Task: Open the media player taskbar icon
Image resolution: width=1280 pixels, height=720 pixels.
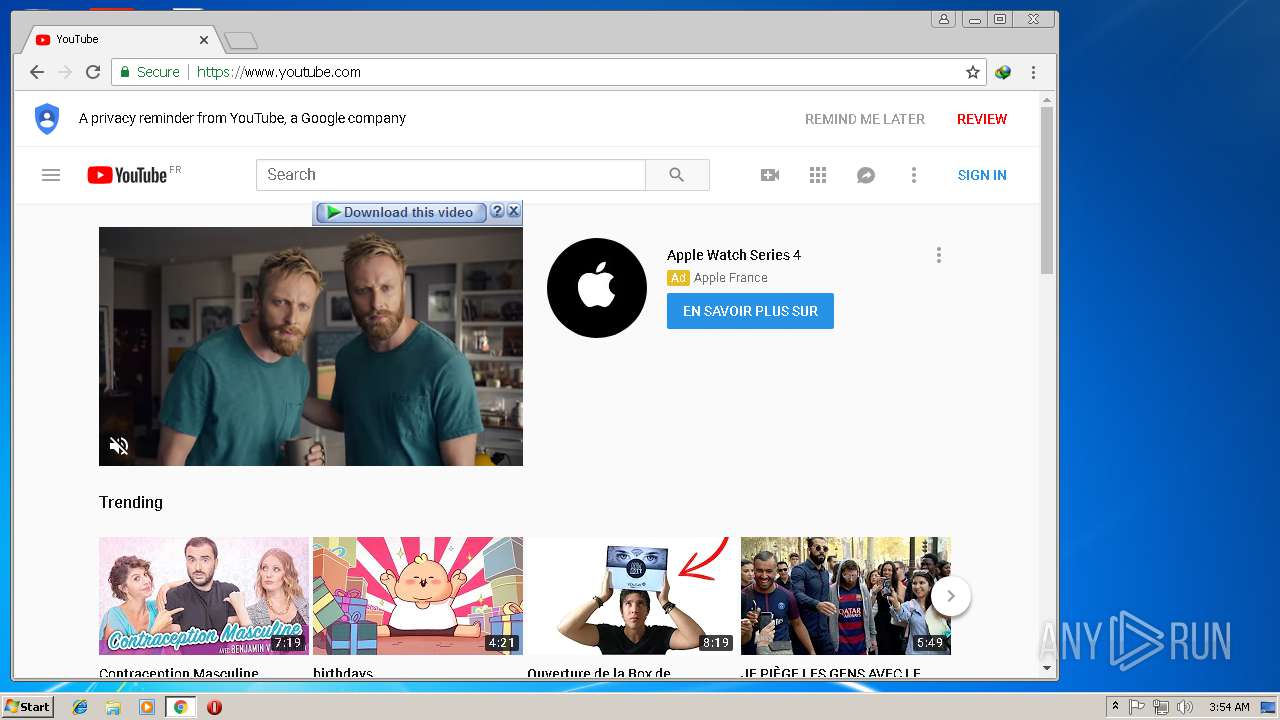Action: click(x=147, y=707)
